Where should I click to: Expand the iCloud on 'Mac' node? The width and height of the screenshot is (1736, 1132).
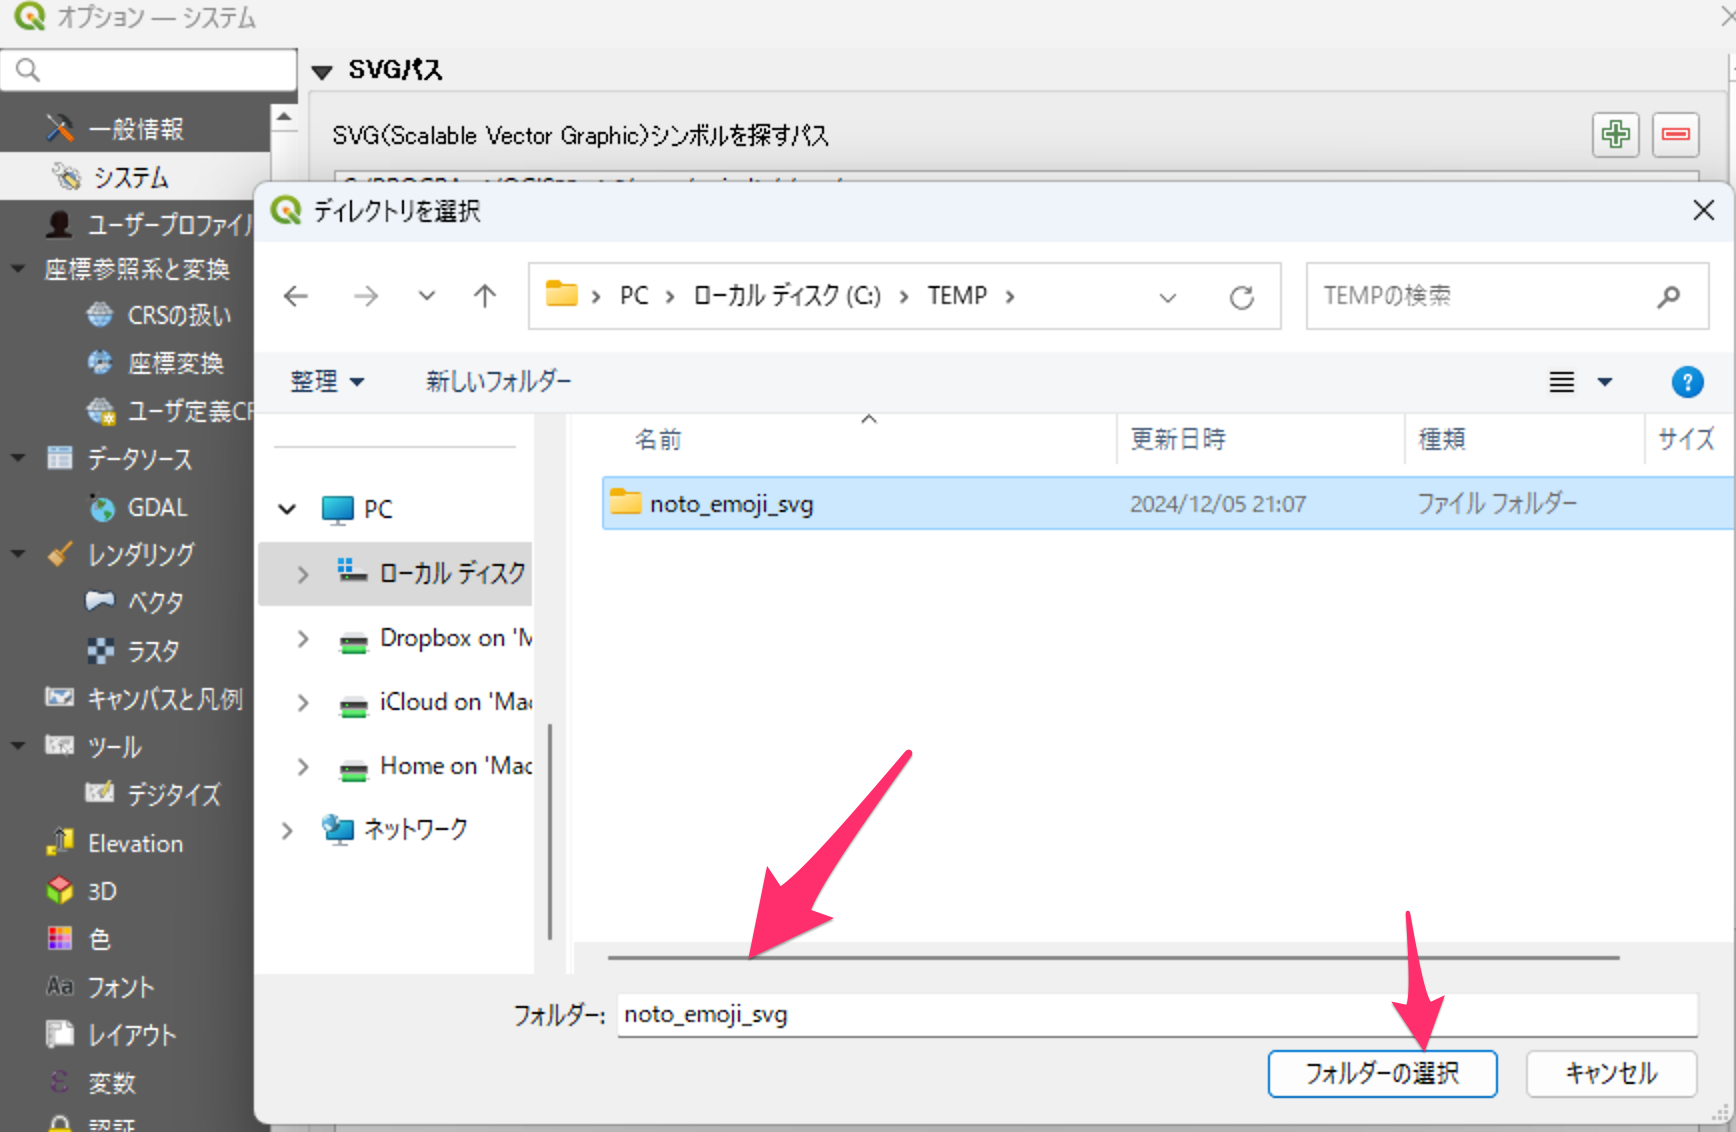[x=303, y=702]
